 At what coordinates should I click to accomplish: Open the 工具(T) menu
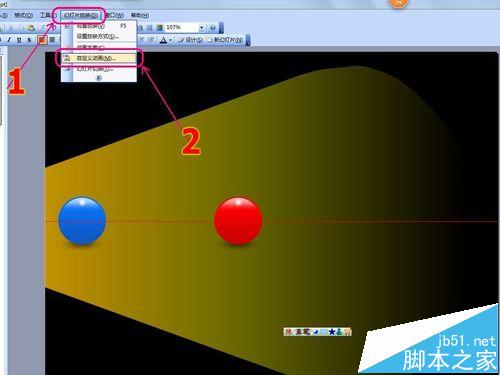(x=48, y=15)
